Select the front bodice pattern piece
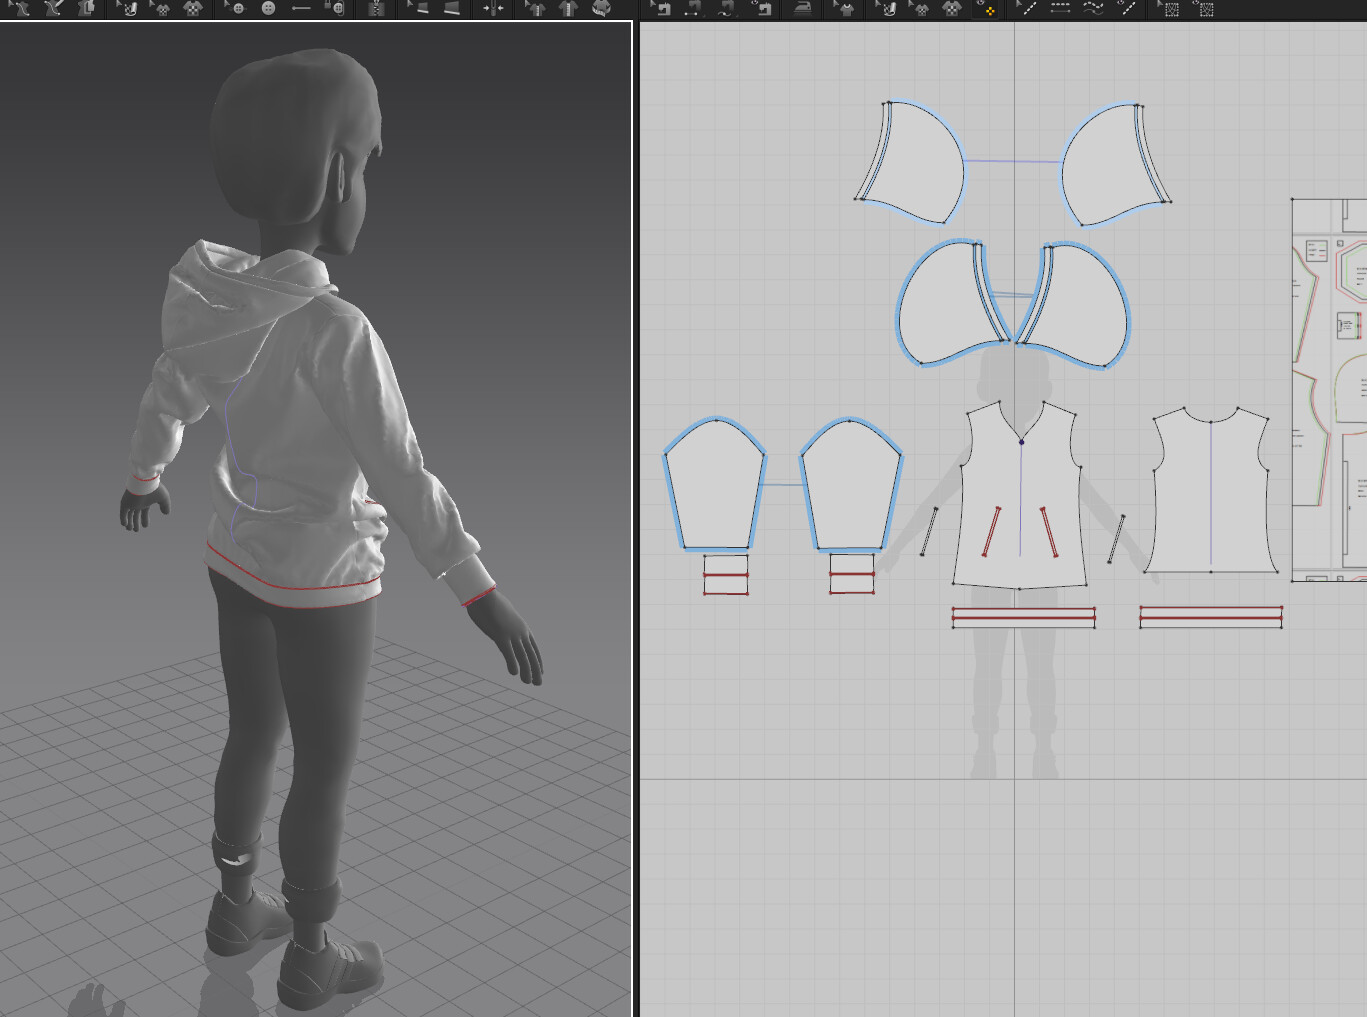This screenshot has height=1017, width=1367. 1020,495
